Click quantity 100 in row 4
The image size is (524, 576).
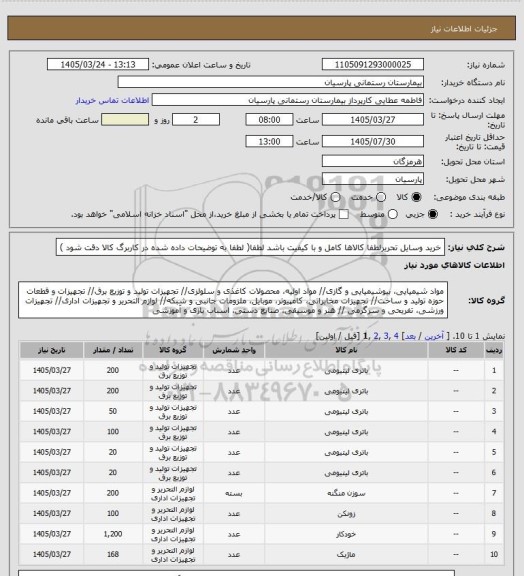[113, 432]
